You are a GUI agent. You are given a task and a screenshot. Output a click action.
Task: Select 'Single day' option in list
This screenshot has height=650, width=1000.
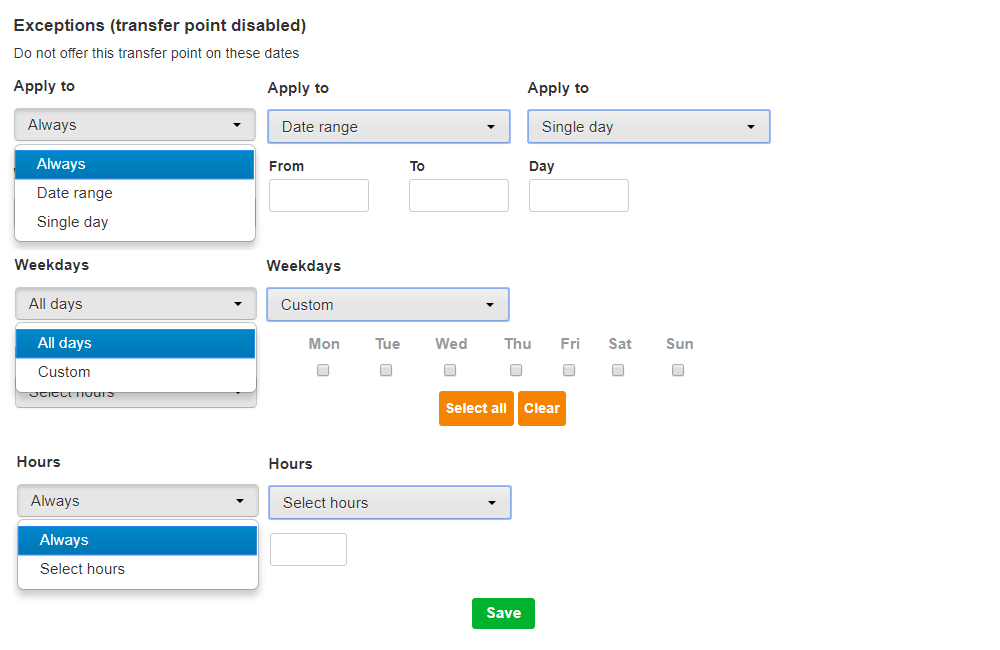point(72,222)
